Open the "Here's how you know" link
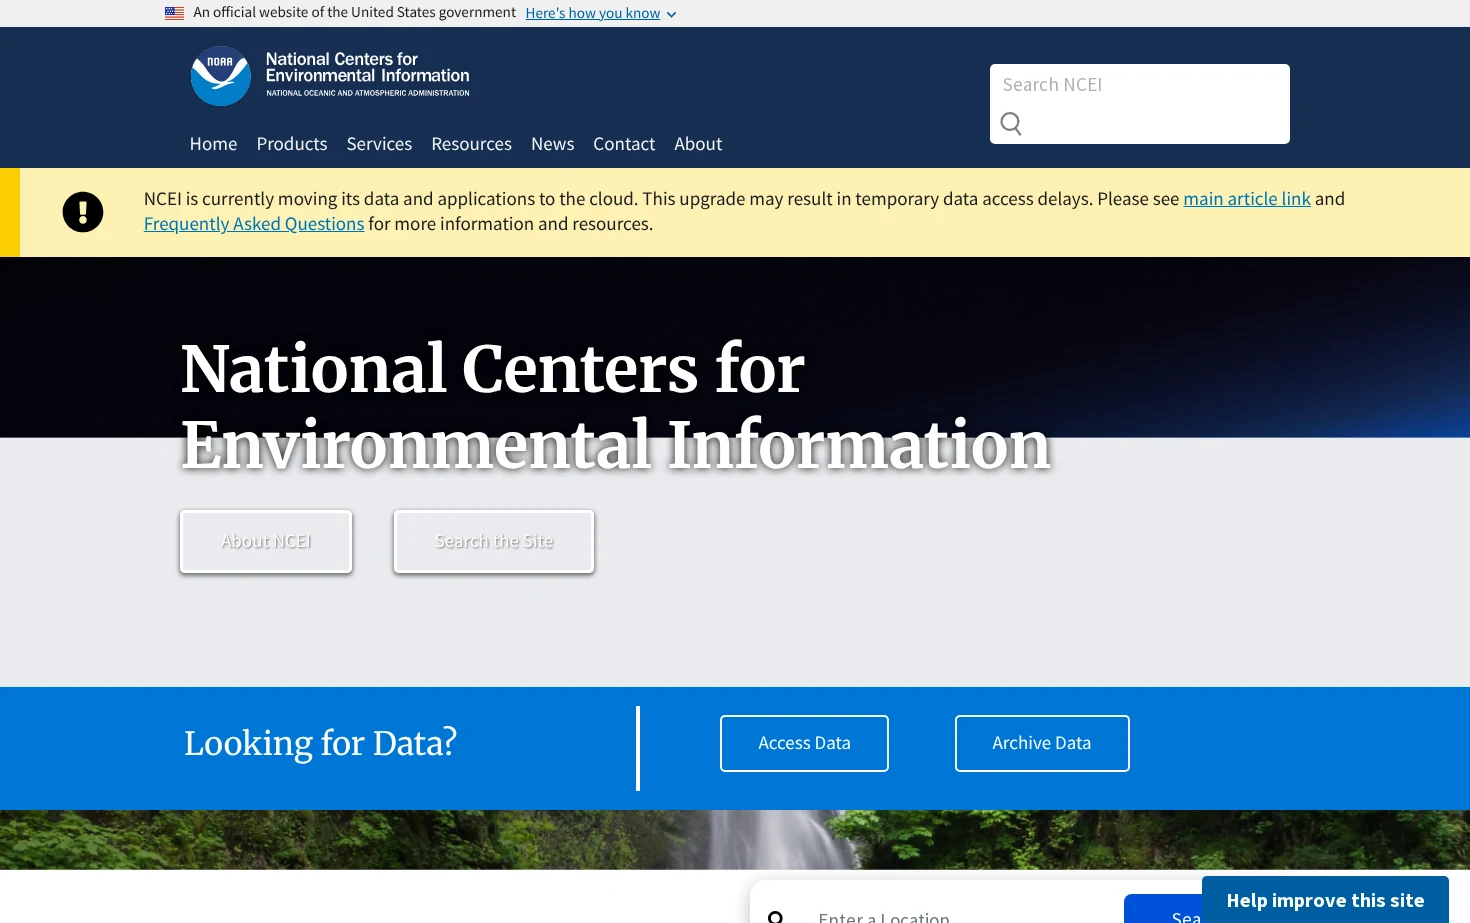 click(x=593, y=13)
